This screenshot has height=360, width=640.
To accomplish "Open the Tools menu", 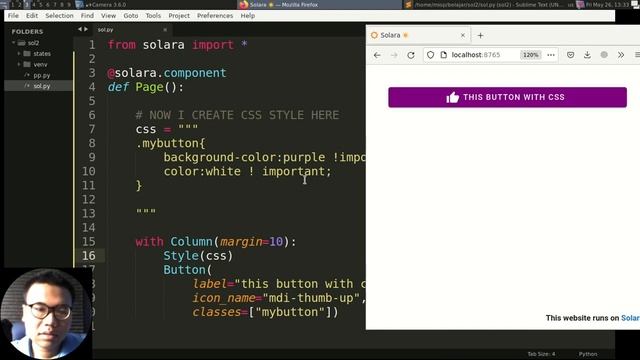I will coord(153,16).
